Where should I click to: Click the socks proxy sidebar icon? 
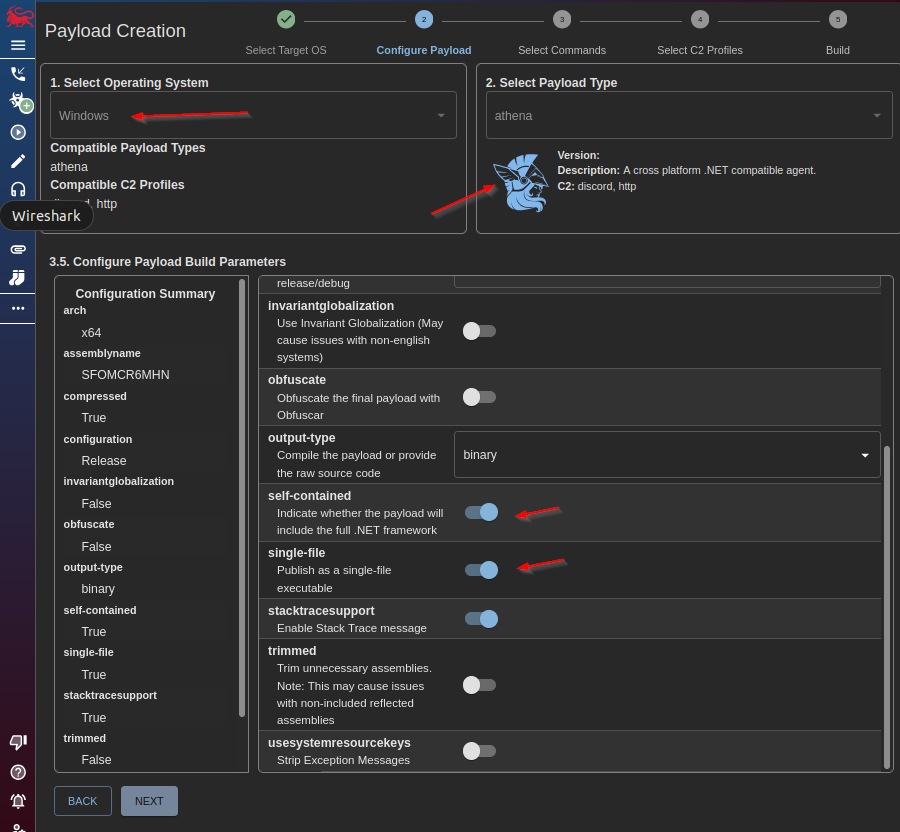17,278
